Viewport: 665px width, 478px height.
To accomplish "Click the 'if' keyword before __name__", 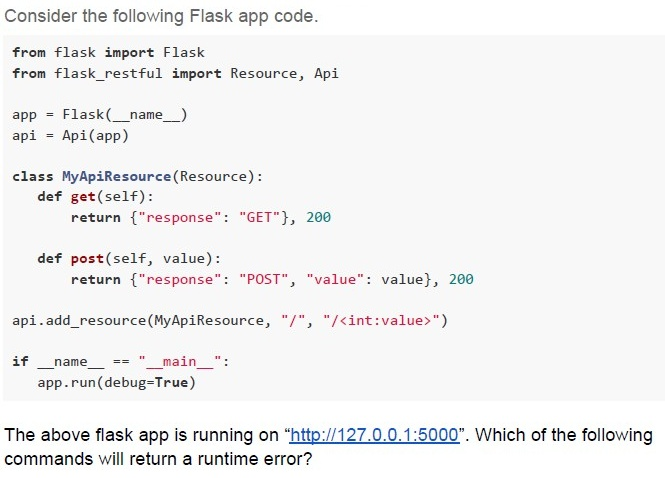I will [x=20, y=362].
